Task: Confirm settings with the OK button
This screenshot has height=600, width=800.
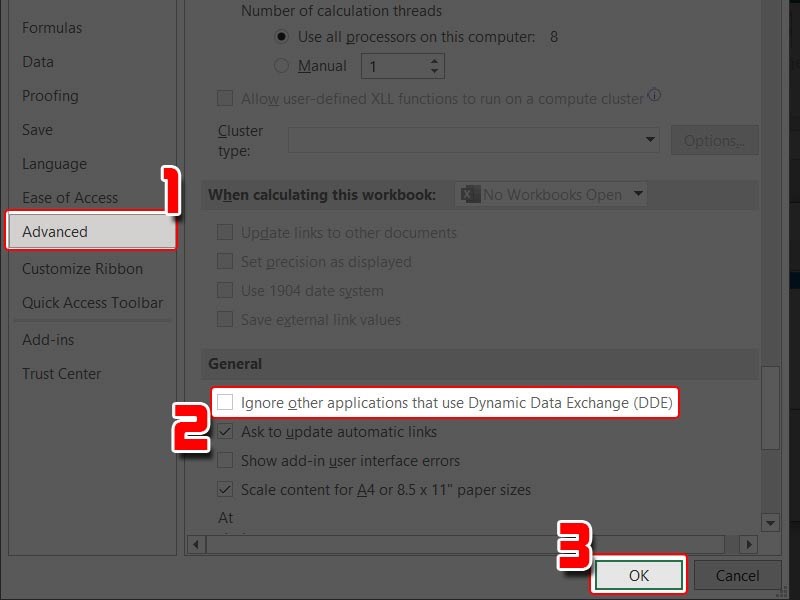Action: point(639,575)
